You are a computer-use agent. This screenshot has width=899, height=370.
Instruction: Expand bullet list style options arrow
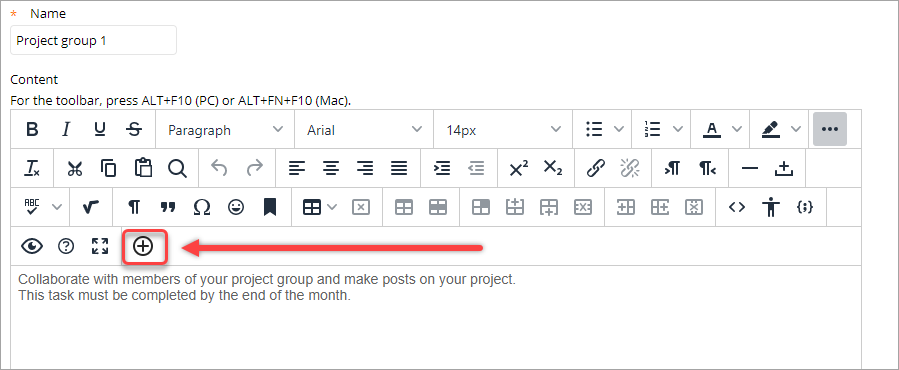[619, 130]
